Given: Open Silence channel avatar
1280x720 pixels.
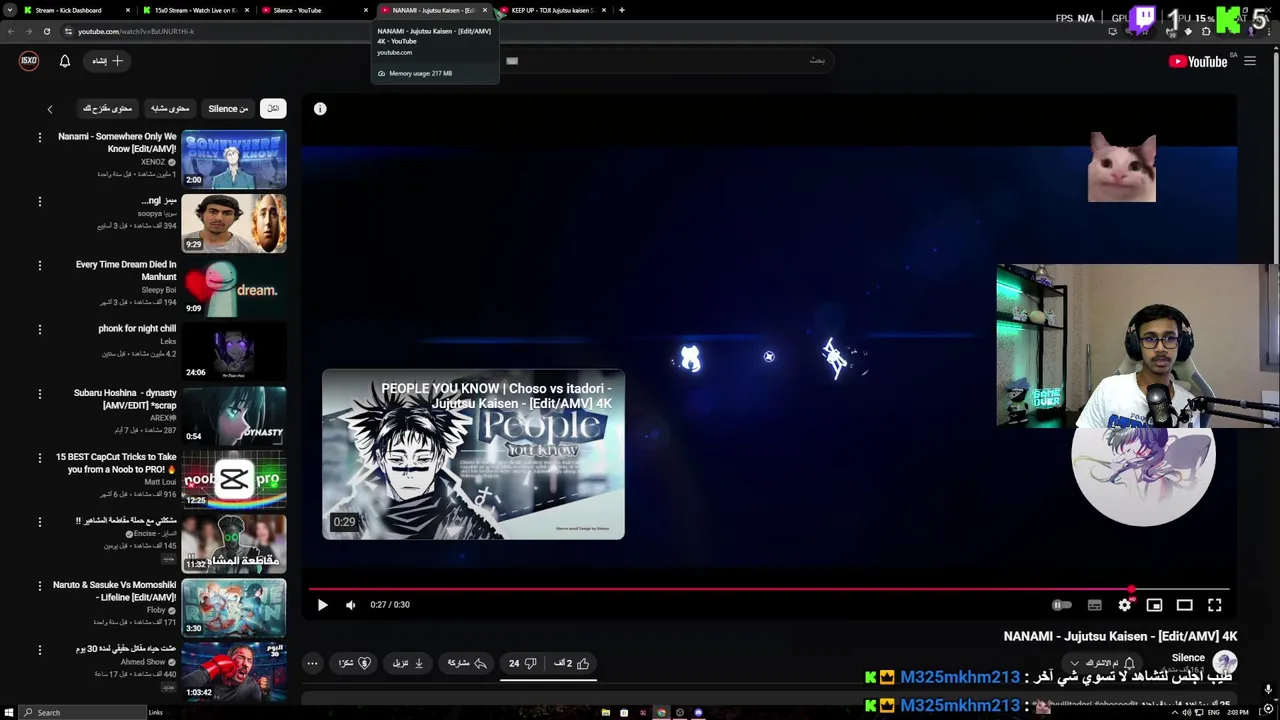Looking at the screenshot, I should pos(1225,662).
